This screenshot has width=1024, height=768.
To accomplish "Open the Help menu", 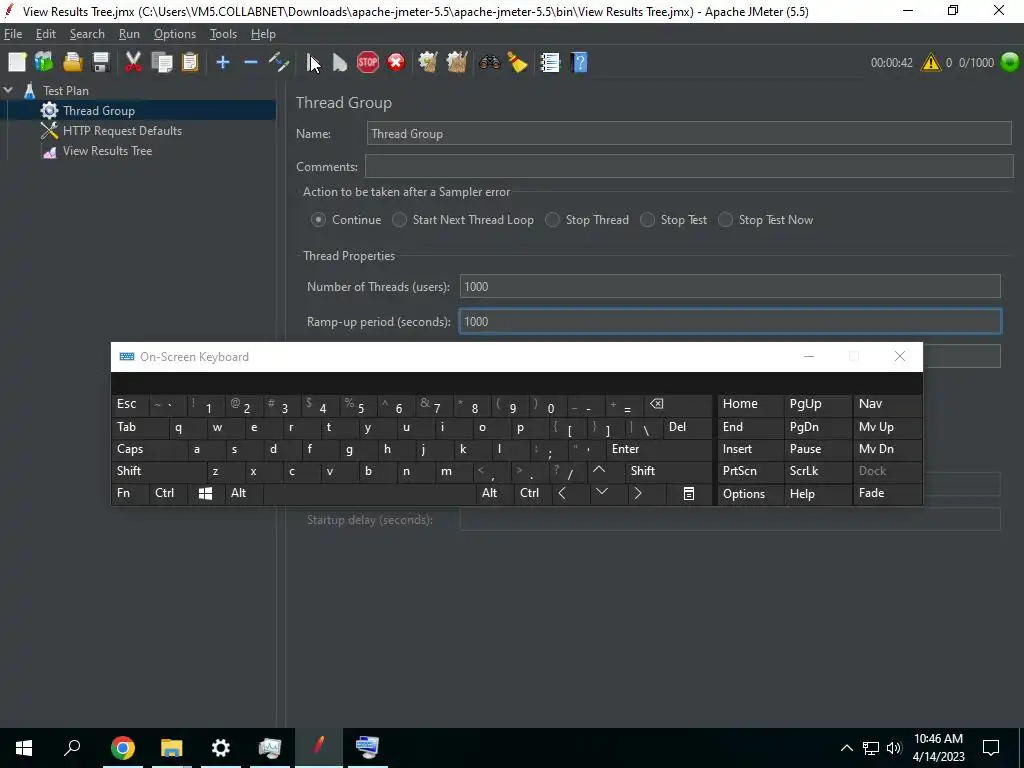I will (x=263, y=34).
